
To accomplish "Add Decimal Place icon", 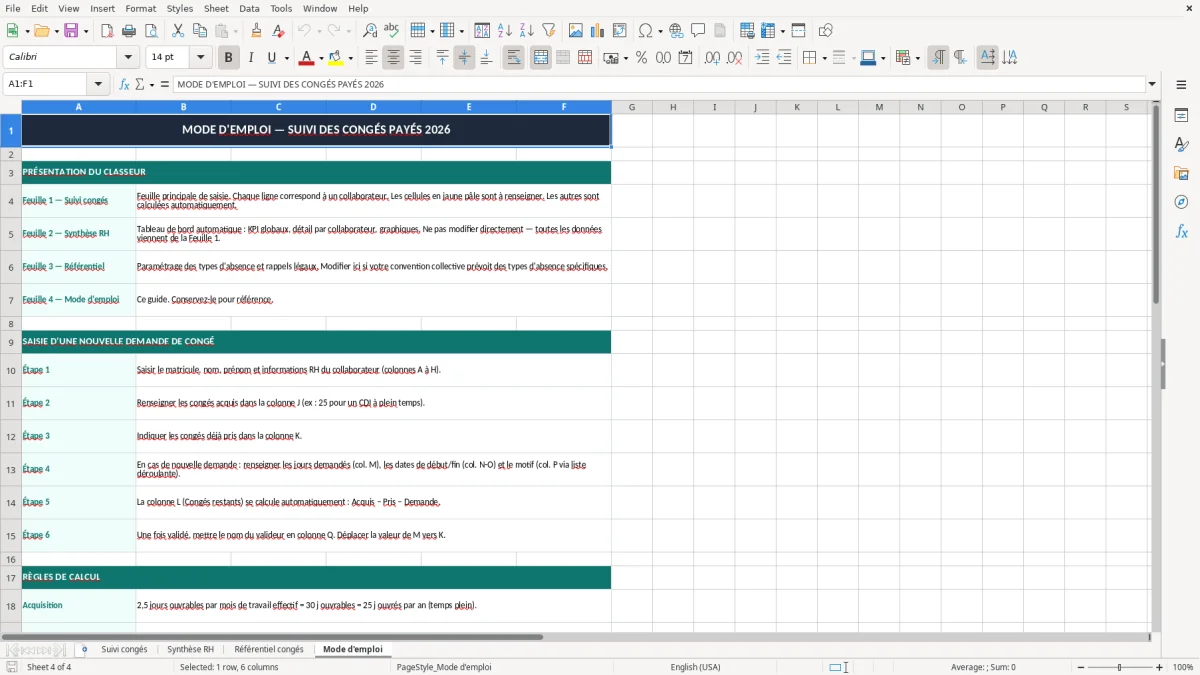I will 712,58.
